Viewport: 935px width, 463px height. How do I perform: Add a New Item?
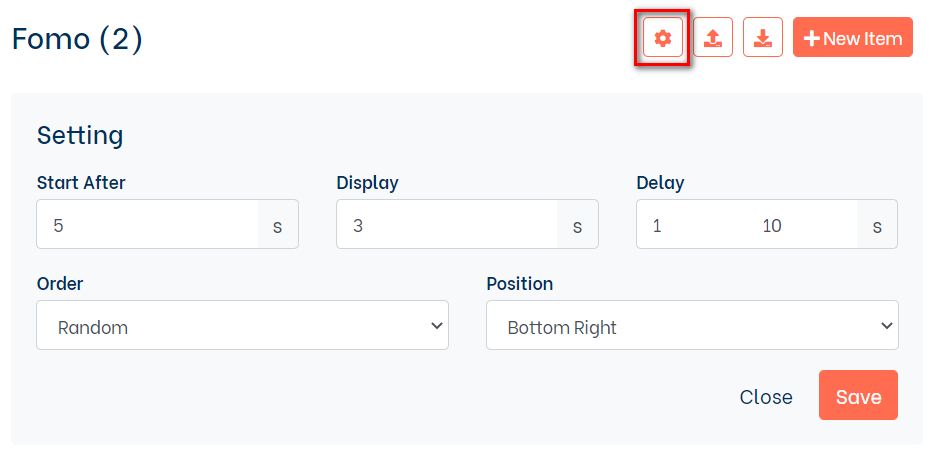[853, 38]
